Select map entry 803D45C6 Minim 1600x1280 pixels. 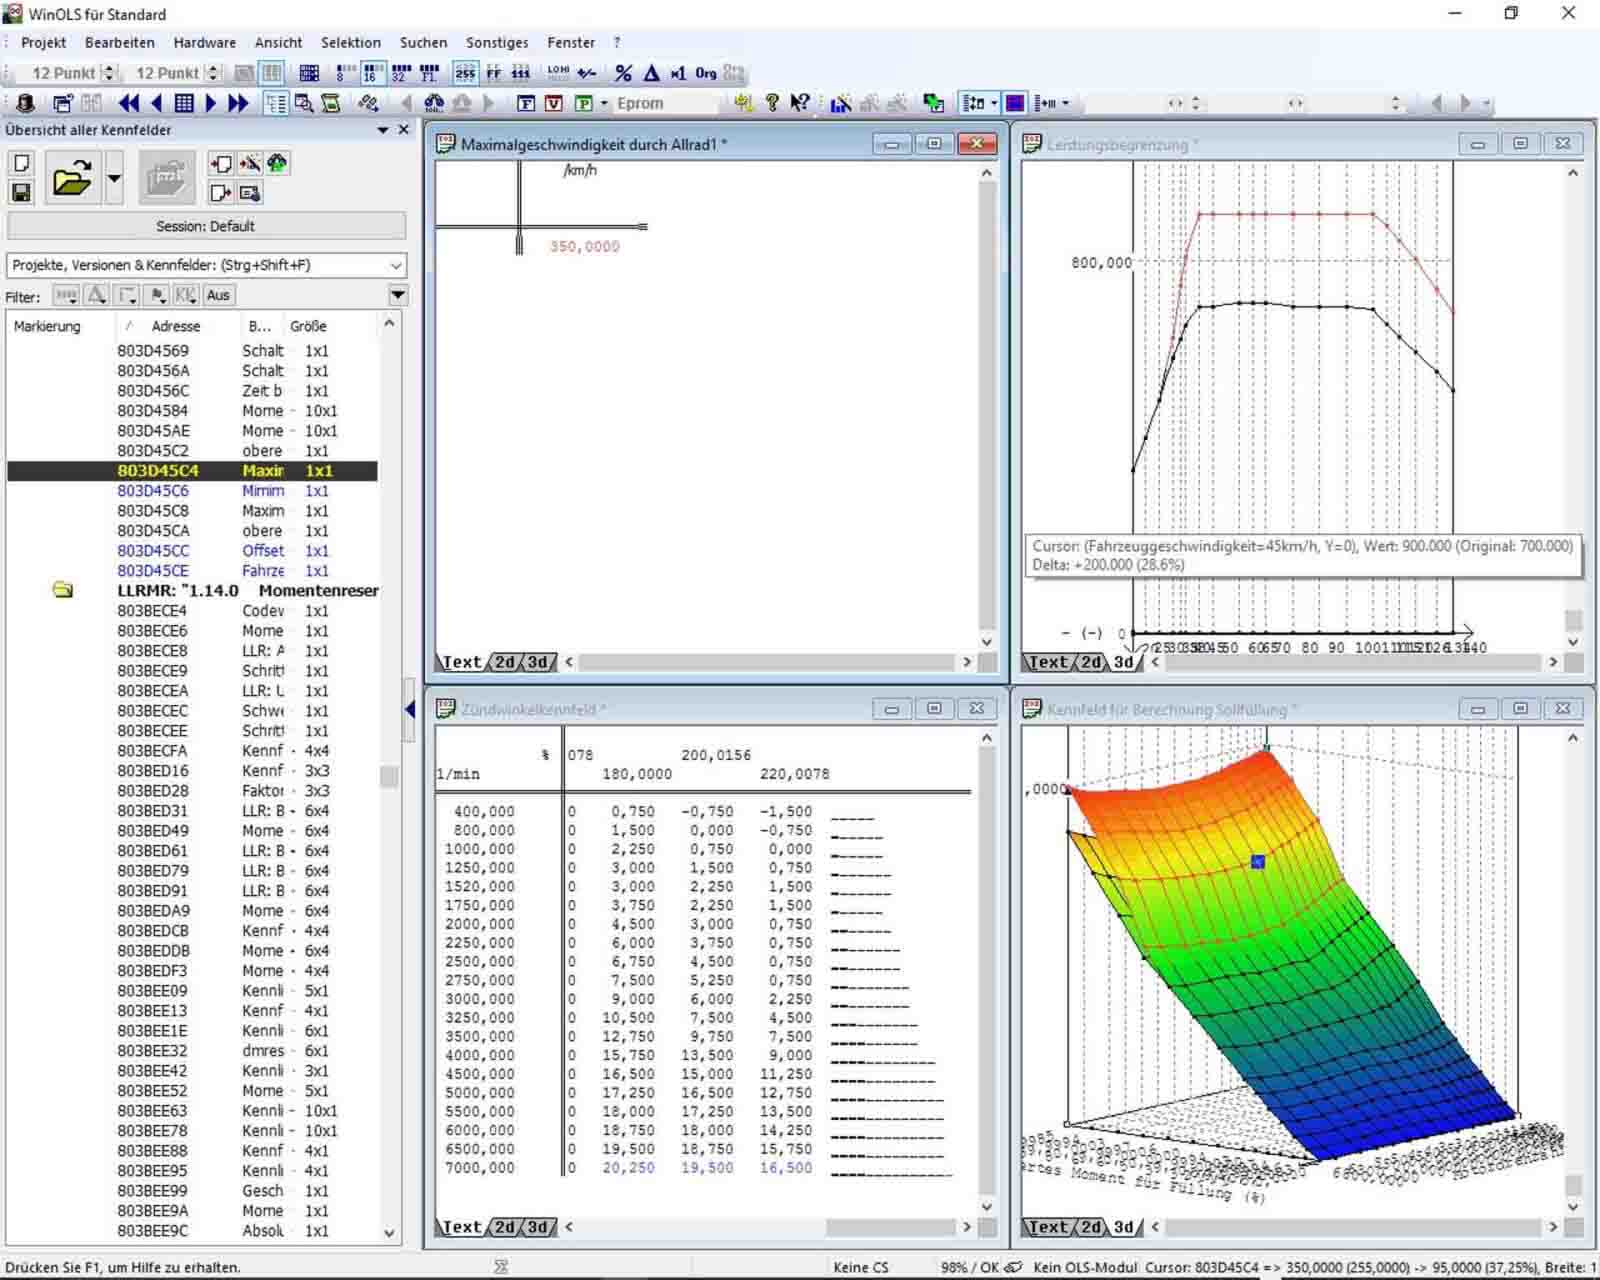pyautogui.click(x=193, y=491)
